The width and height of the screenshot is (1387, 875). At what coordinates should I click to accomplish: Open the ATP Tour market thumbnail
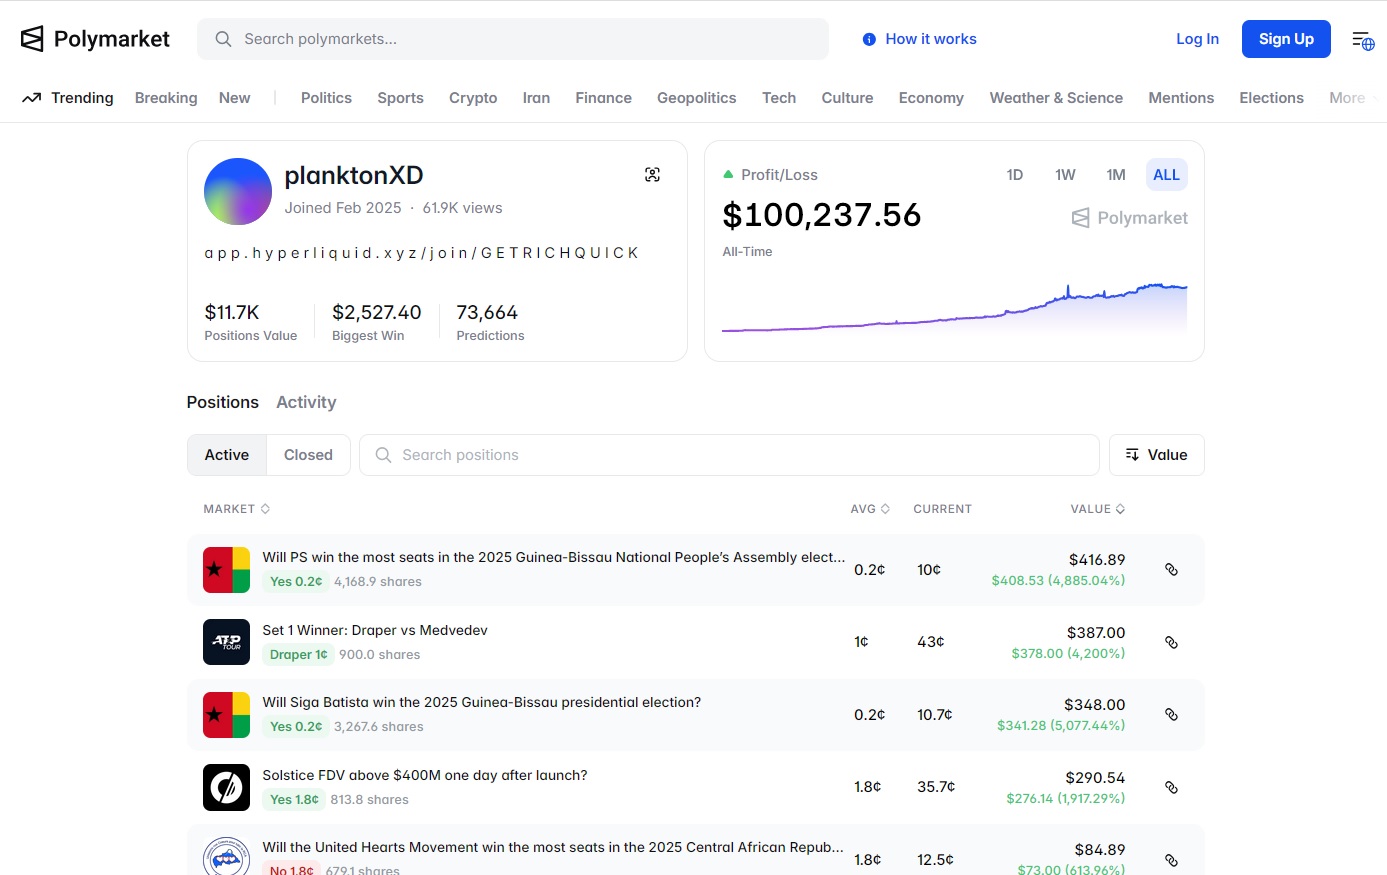click(226, 642)
